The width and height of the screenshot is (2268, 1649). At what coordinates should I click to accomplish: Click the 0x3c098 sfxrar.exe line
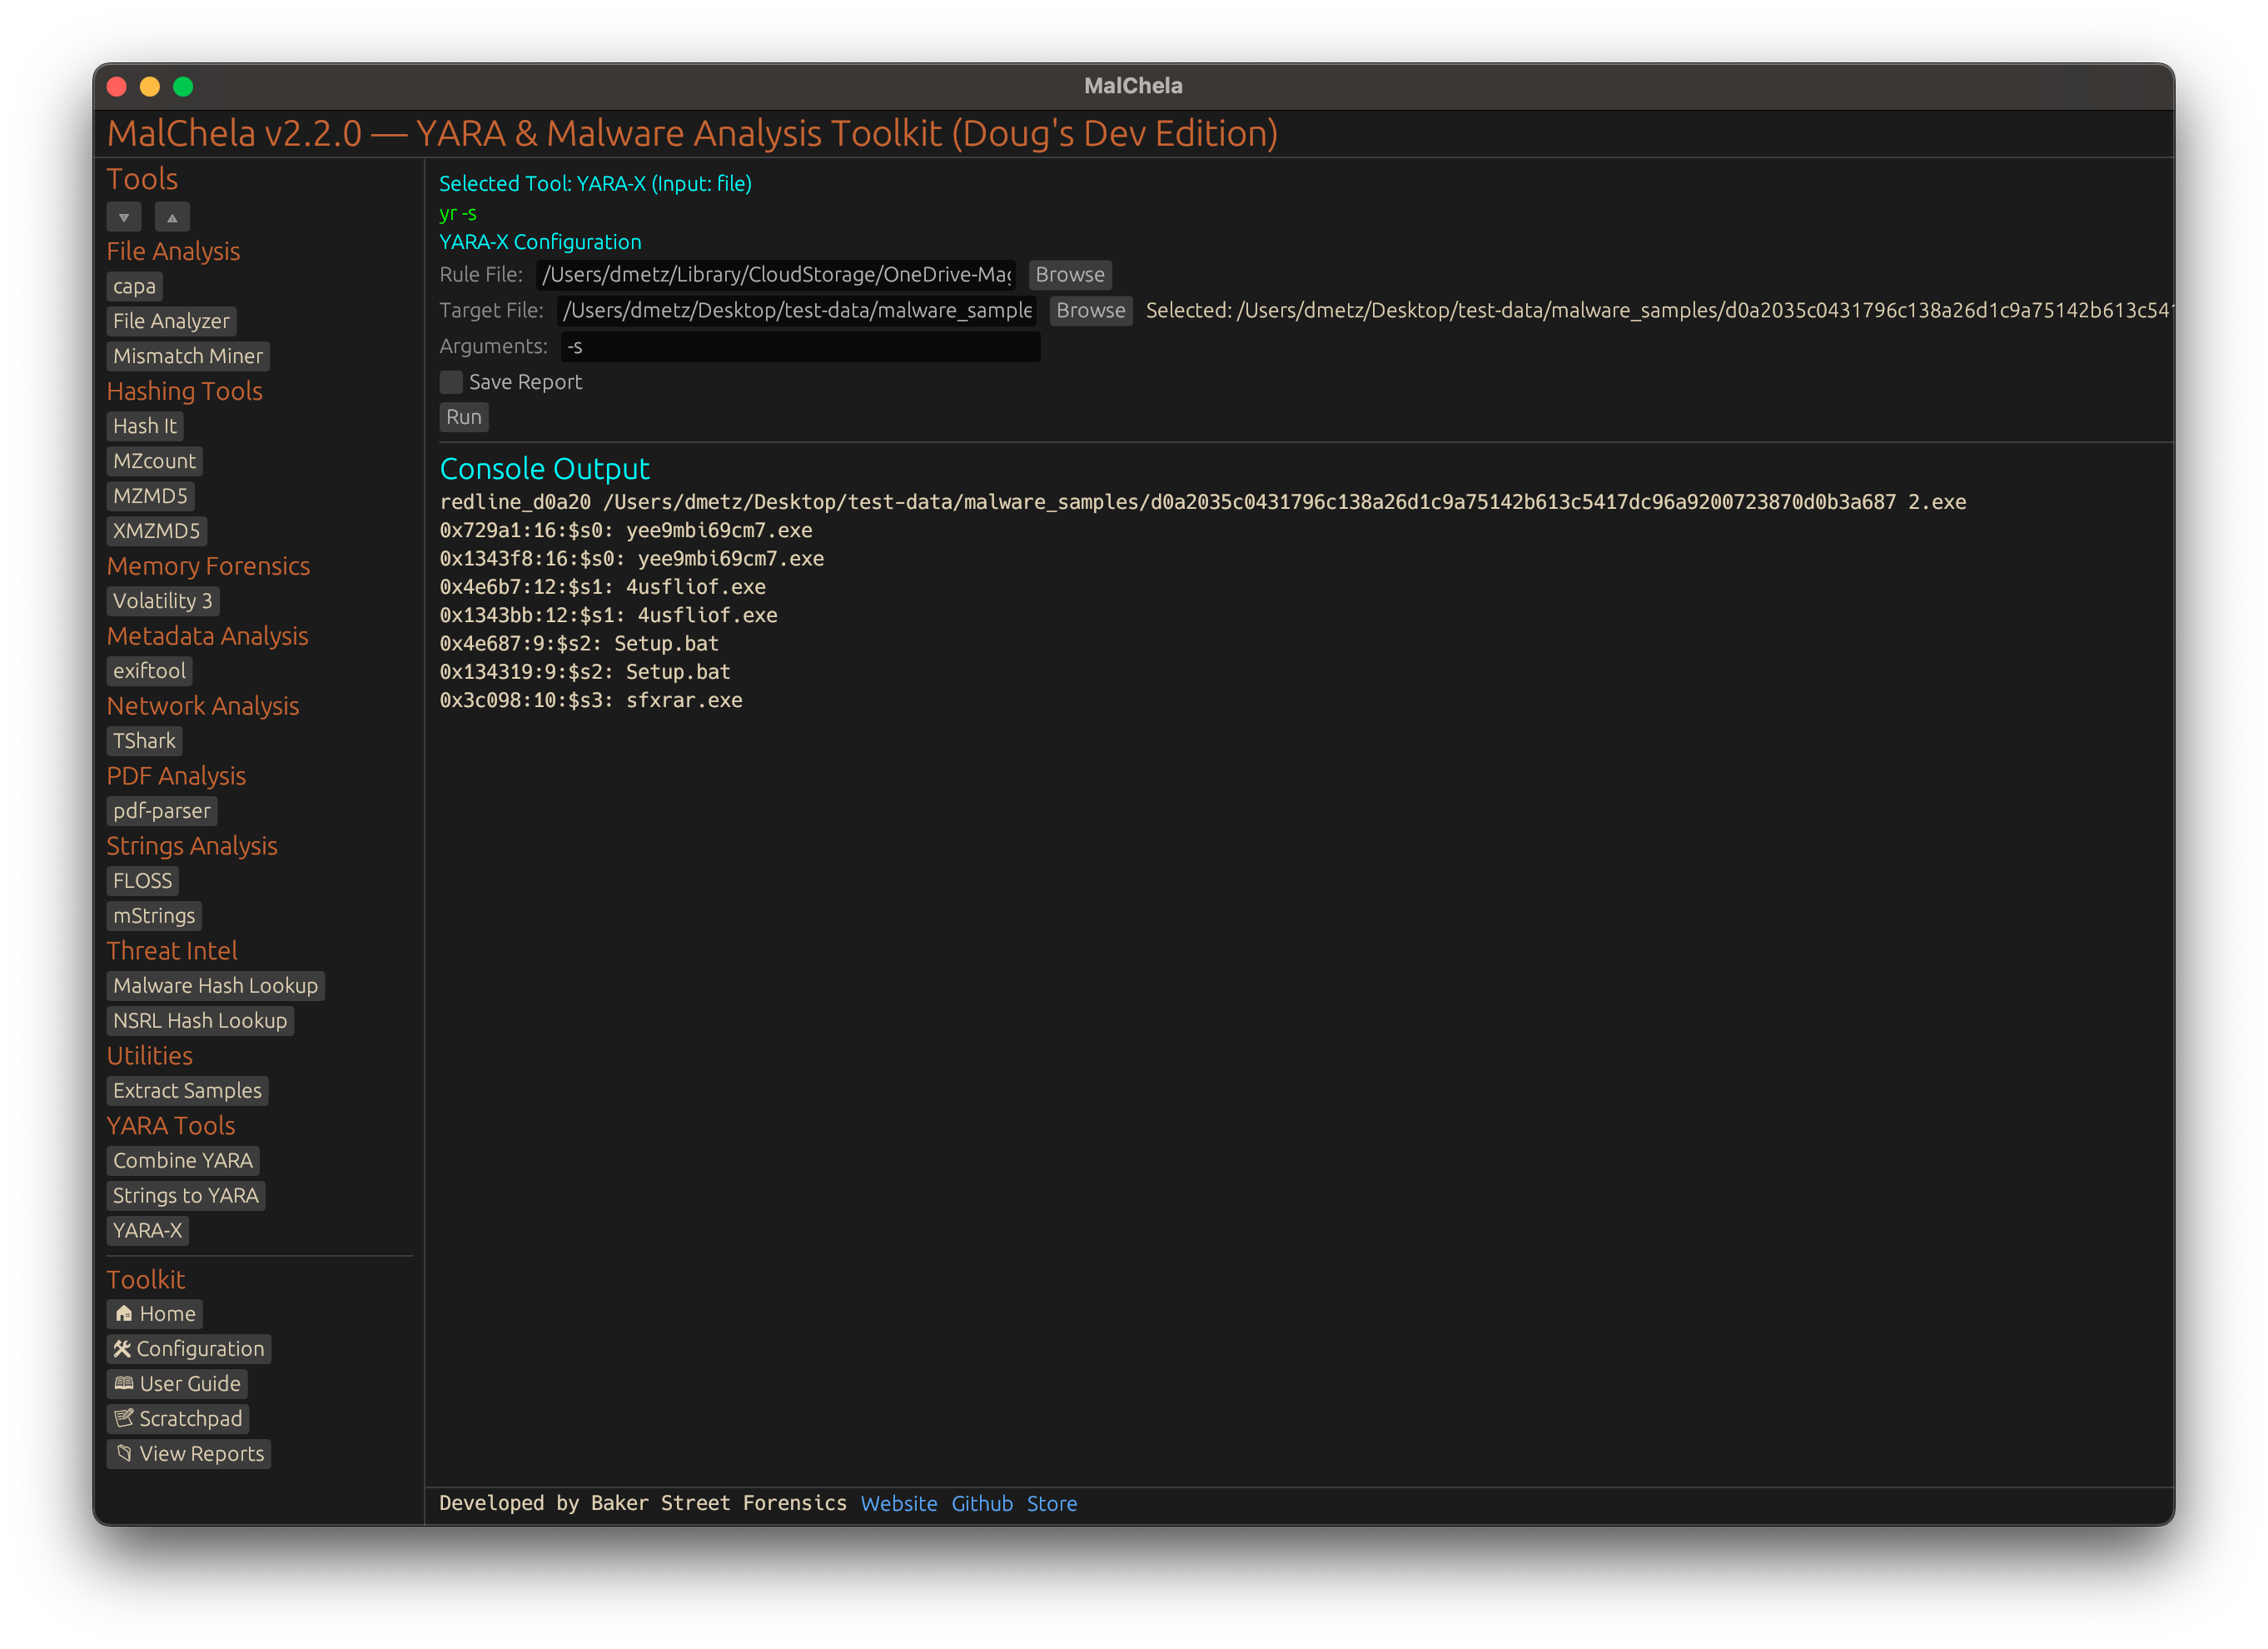click(x=591, y=701)
